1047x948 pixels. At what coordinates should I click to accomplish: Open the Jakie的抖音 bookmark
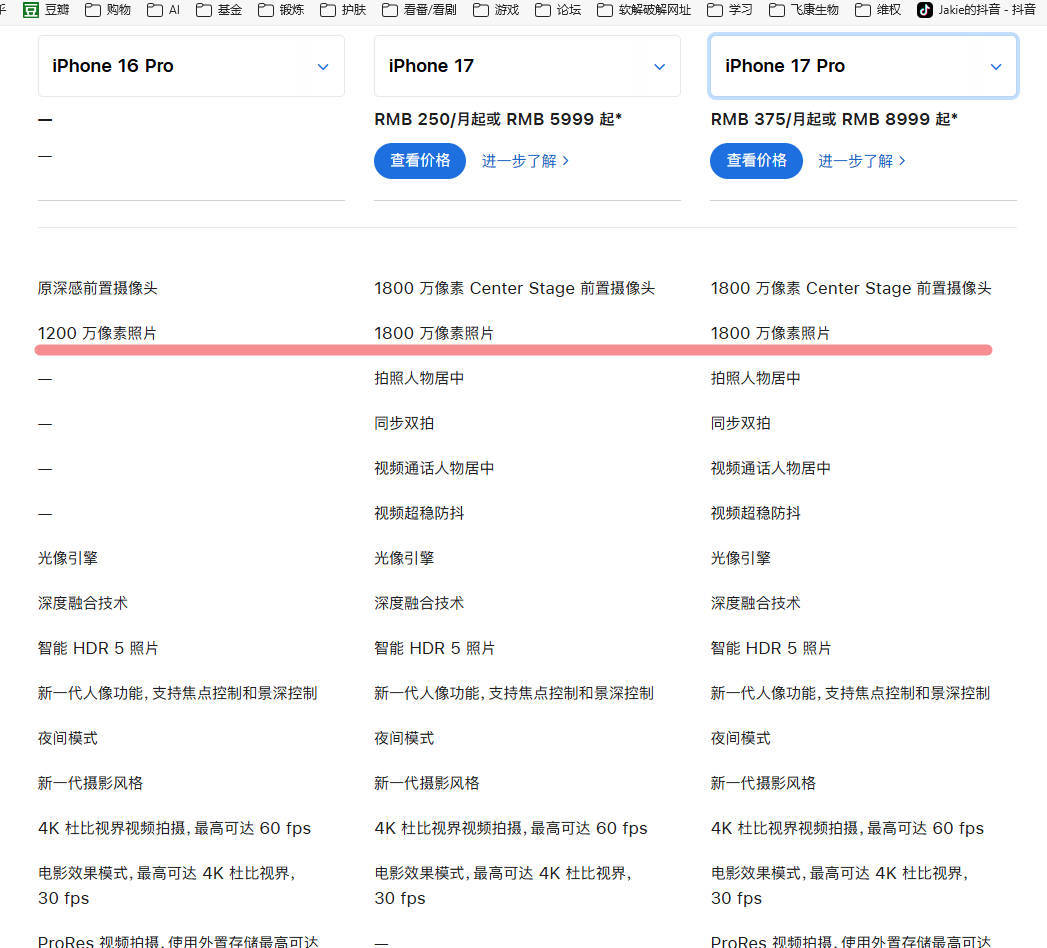tap(976, 9)
